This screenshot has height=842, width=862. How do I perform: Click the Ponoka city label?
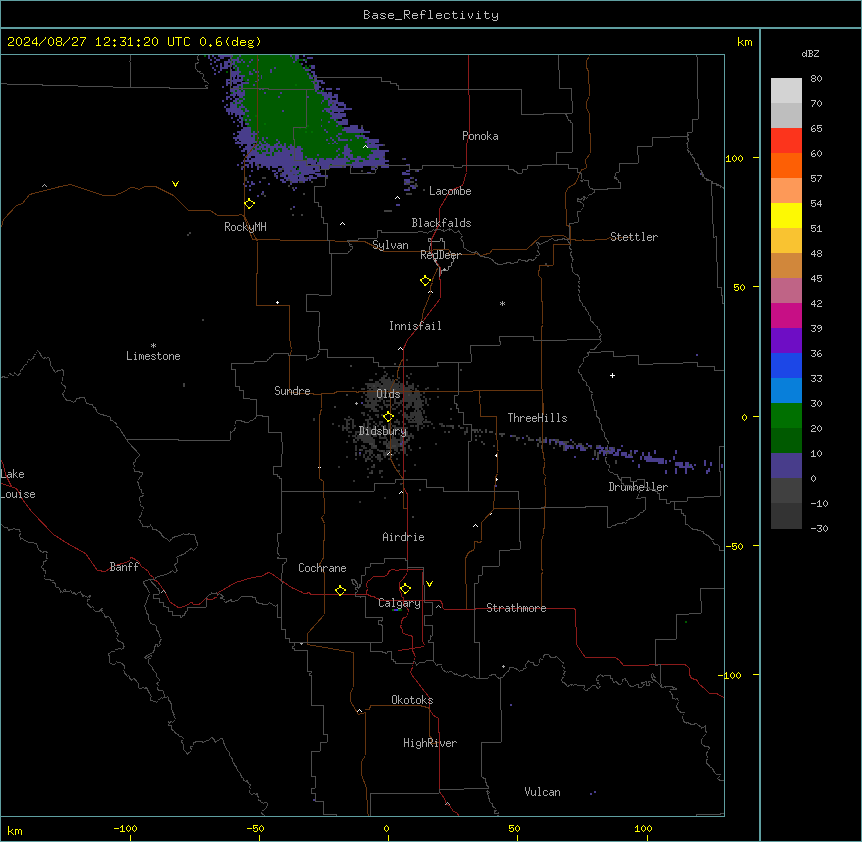pos(480,136)
